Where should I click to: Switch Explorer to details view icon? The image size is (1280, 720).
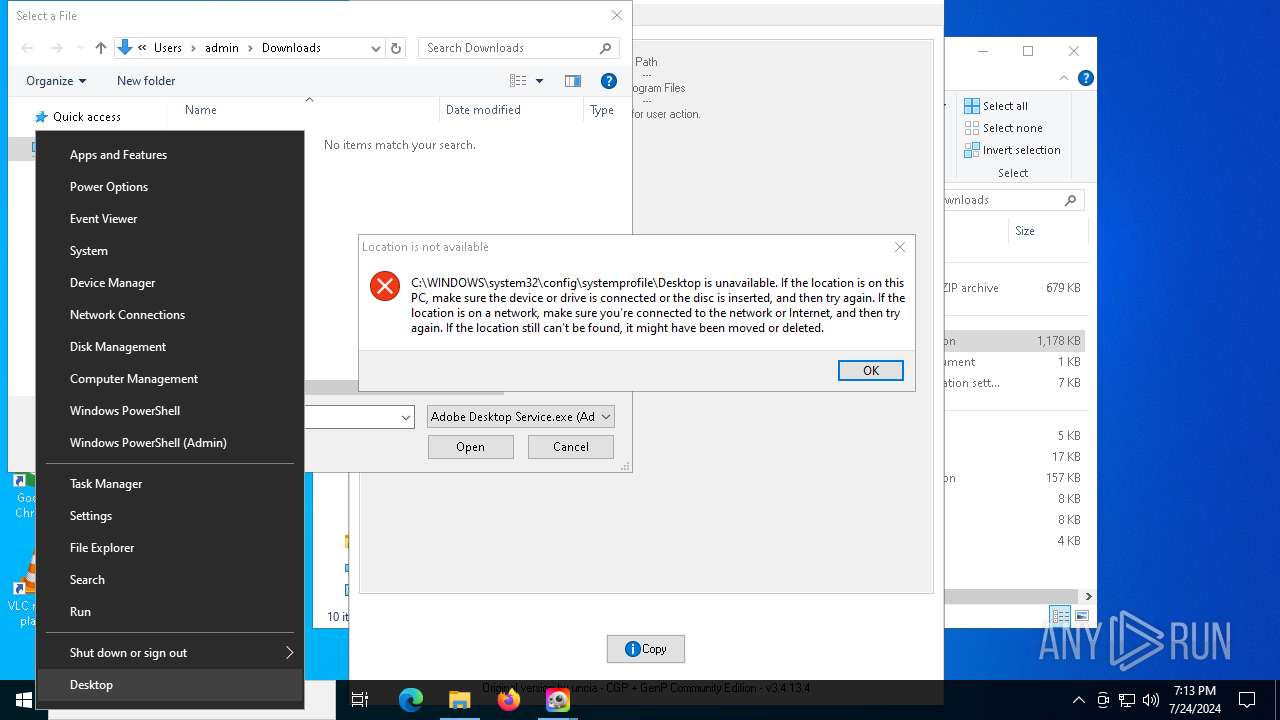tap(1060, 616)
